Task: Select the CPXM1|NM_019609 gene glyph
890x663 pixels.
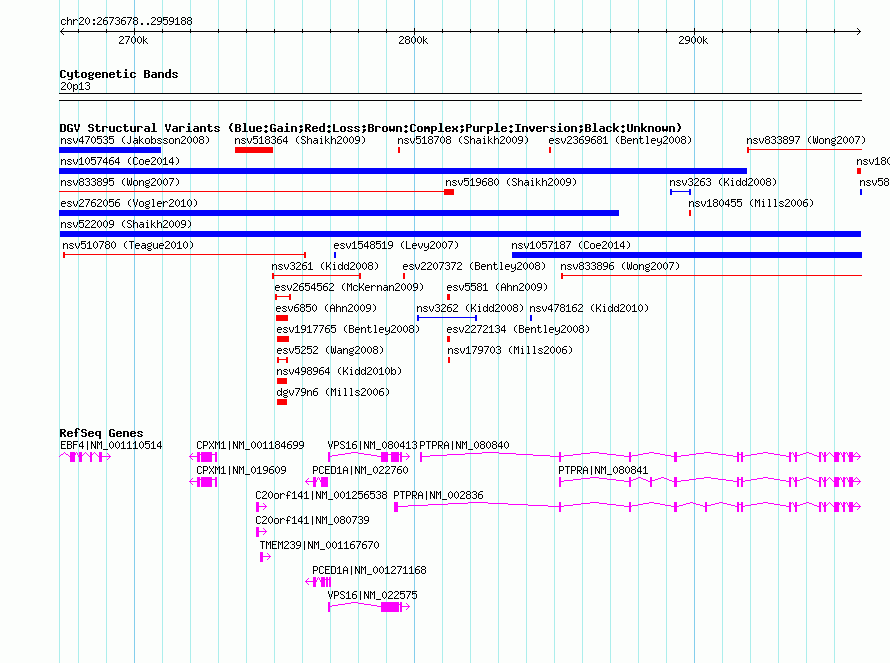Action: 203,482
